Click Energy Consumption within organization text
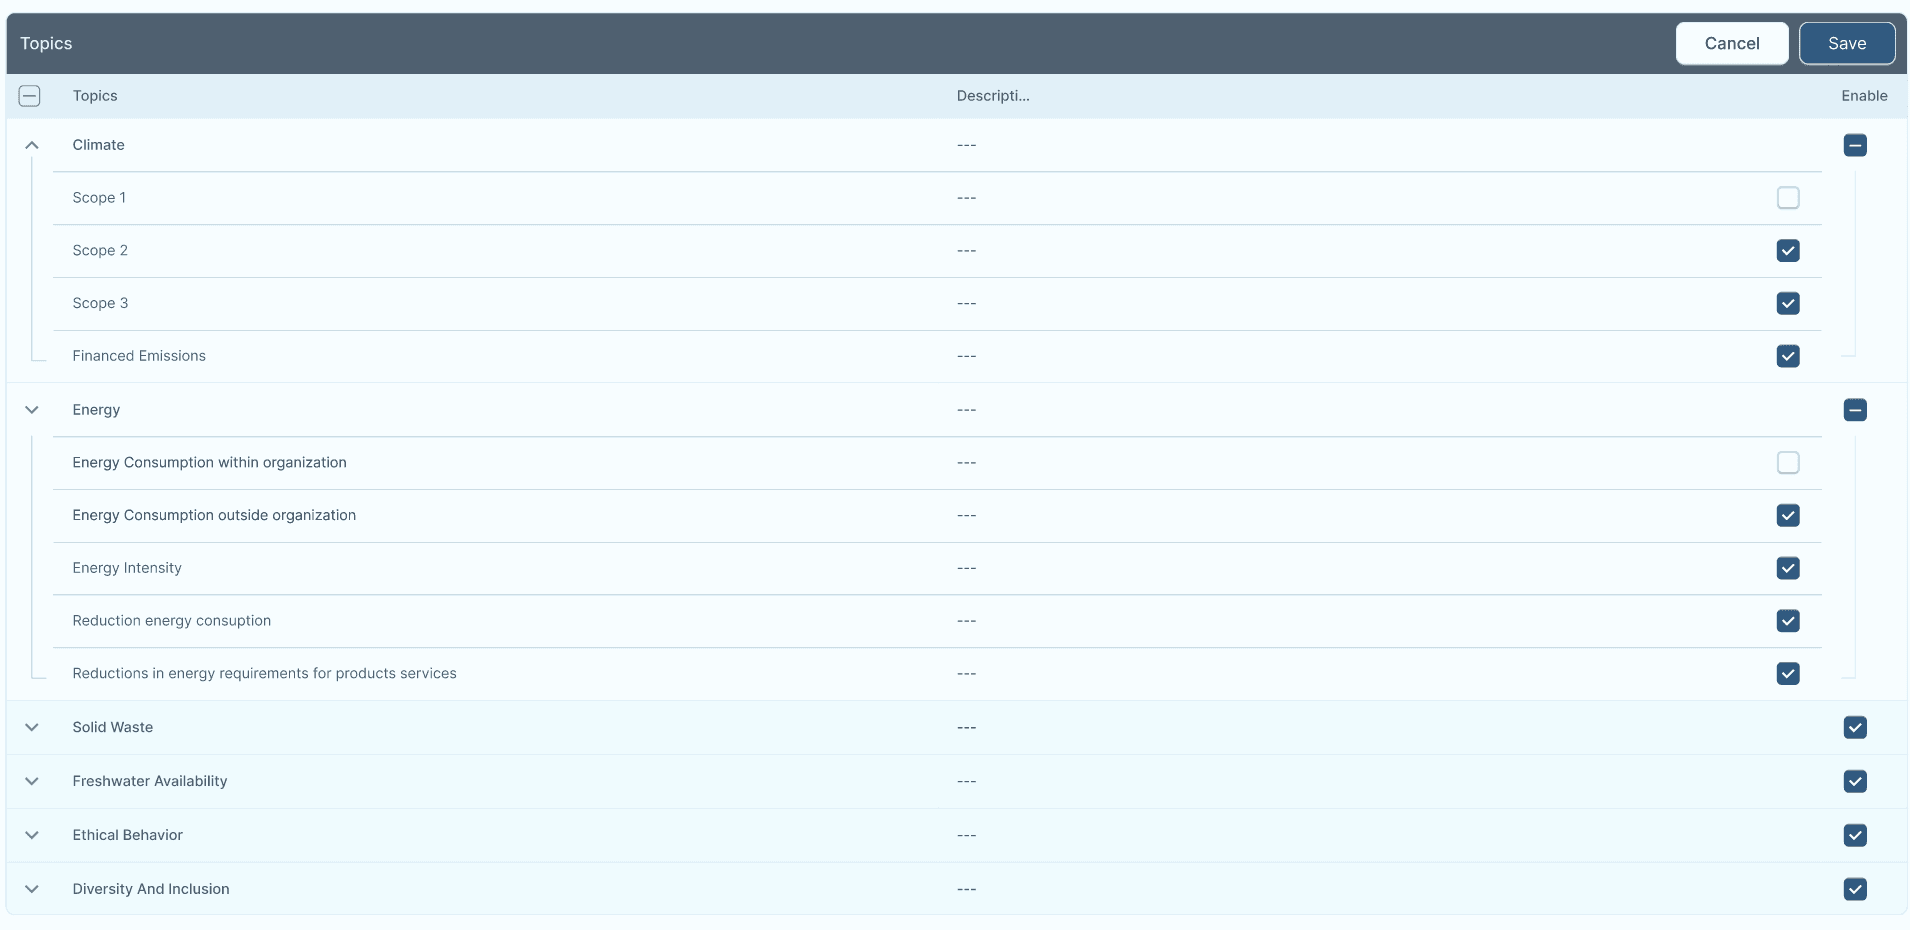 coord(209,463)
